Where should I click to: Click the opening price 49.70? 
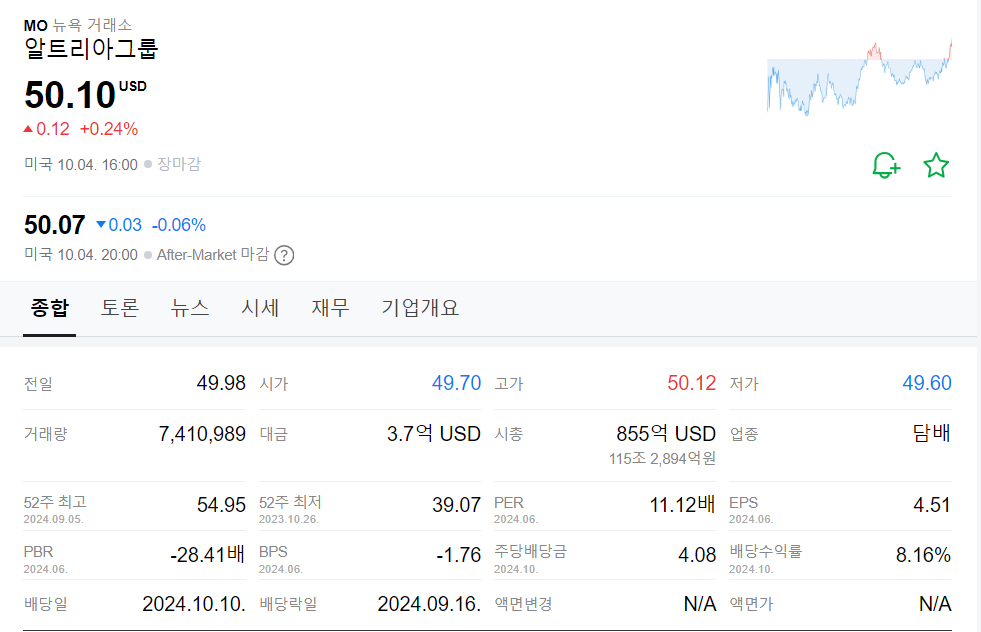point(456,383)
